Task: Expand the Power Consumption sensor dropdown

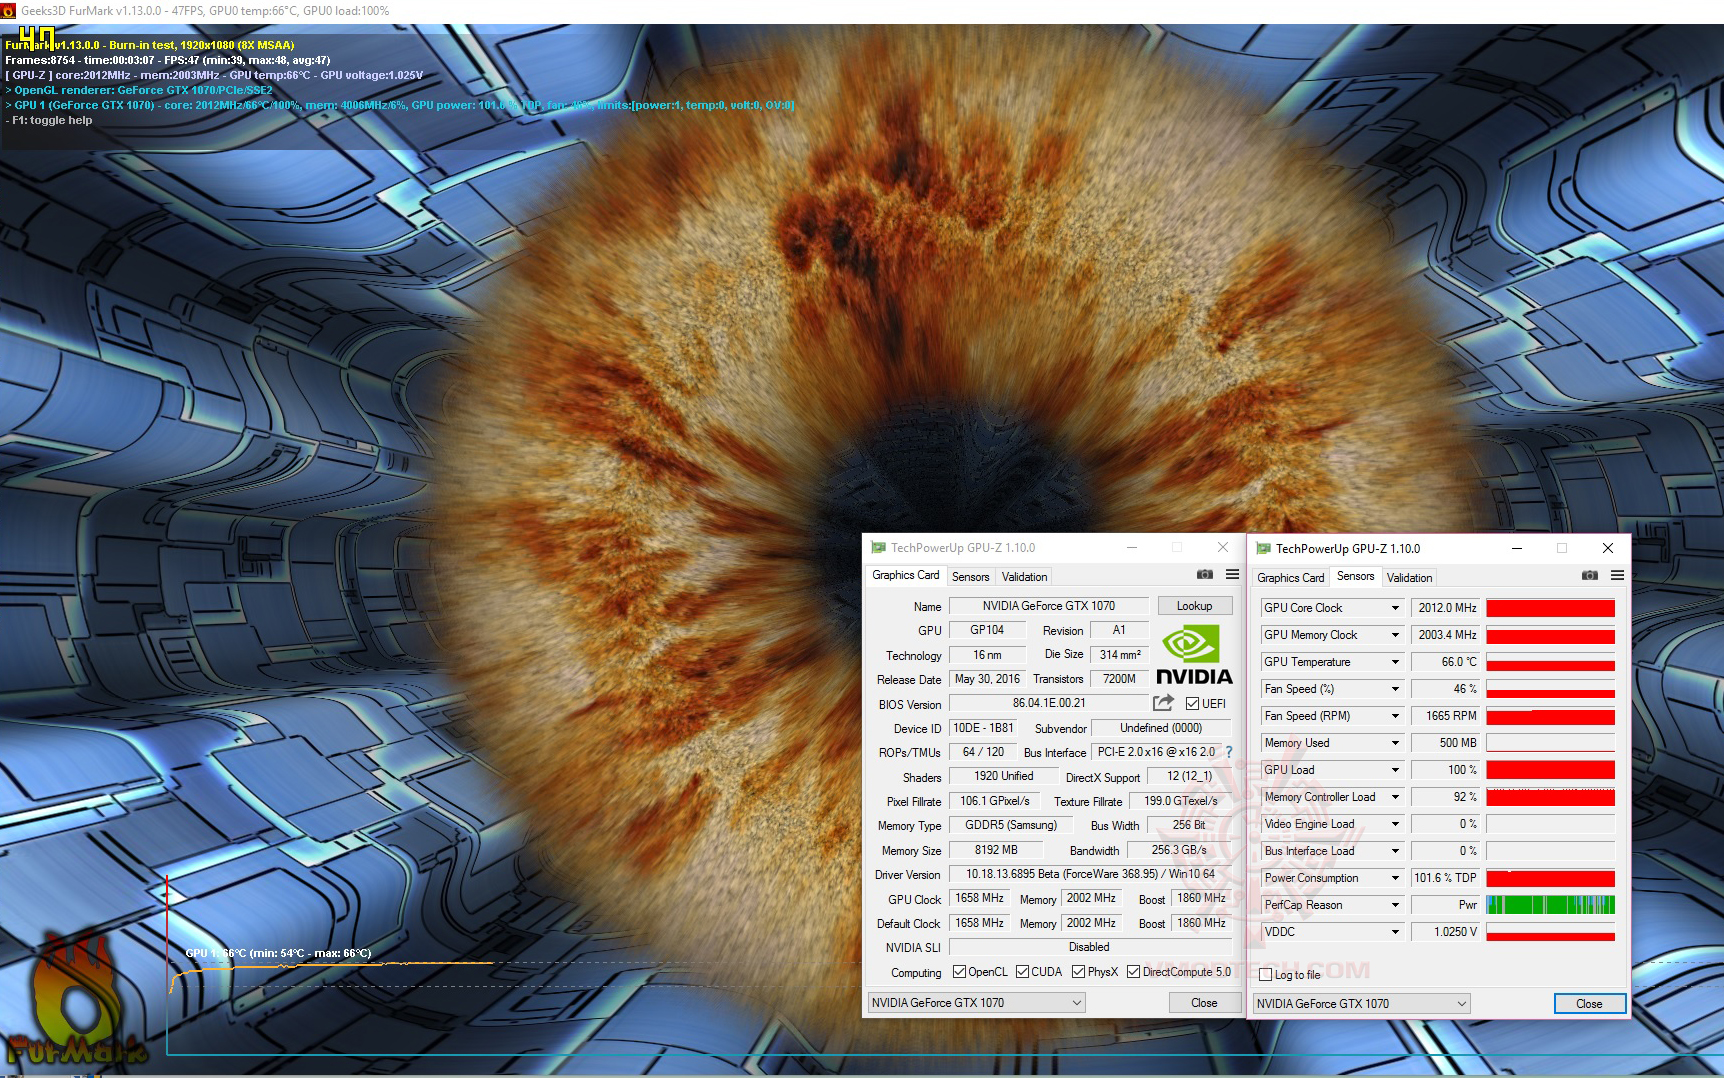Action: (1395, 878)
